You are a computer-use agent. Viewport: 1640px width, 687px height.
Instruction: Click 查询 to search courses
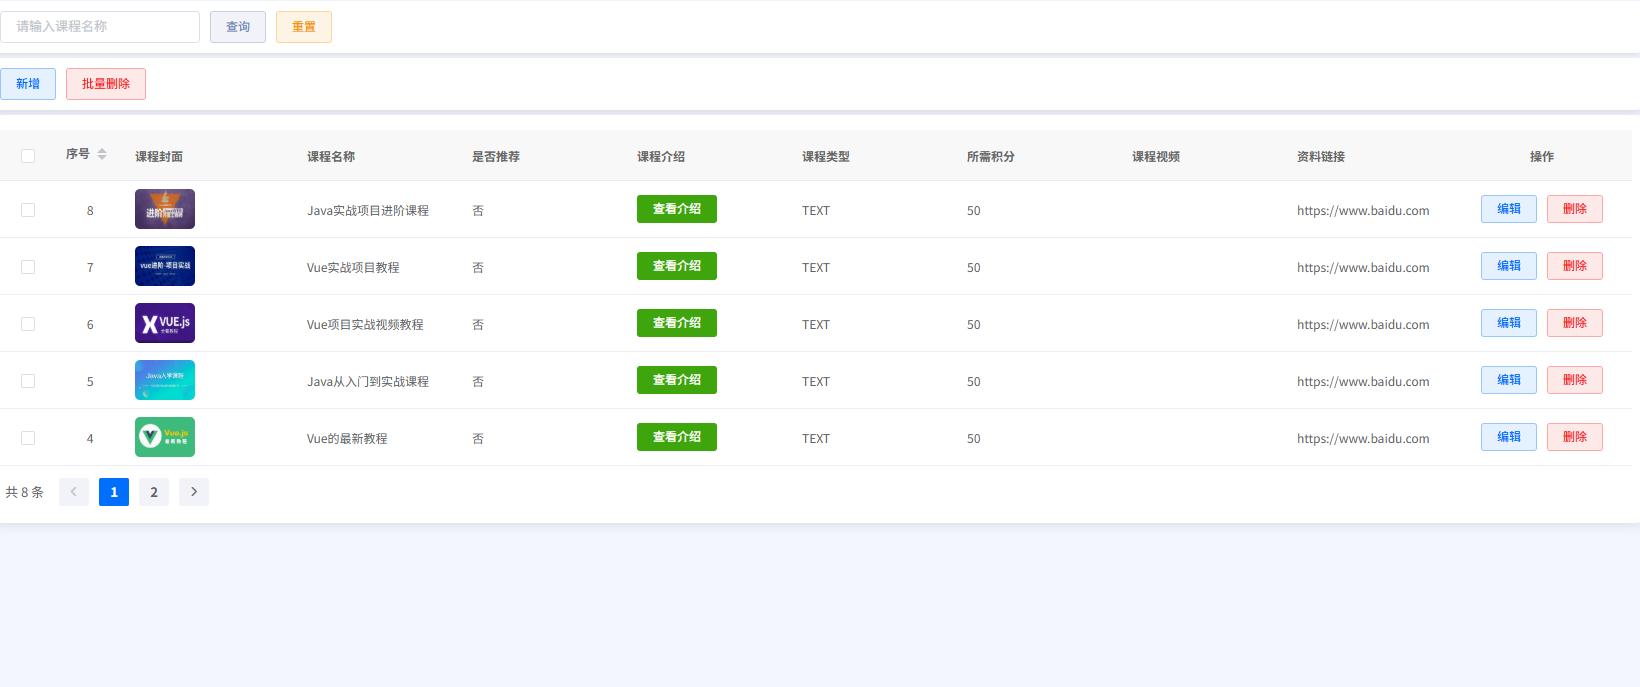[x=238, y=27]
